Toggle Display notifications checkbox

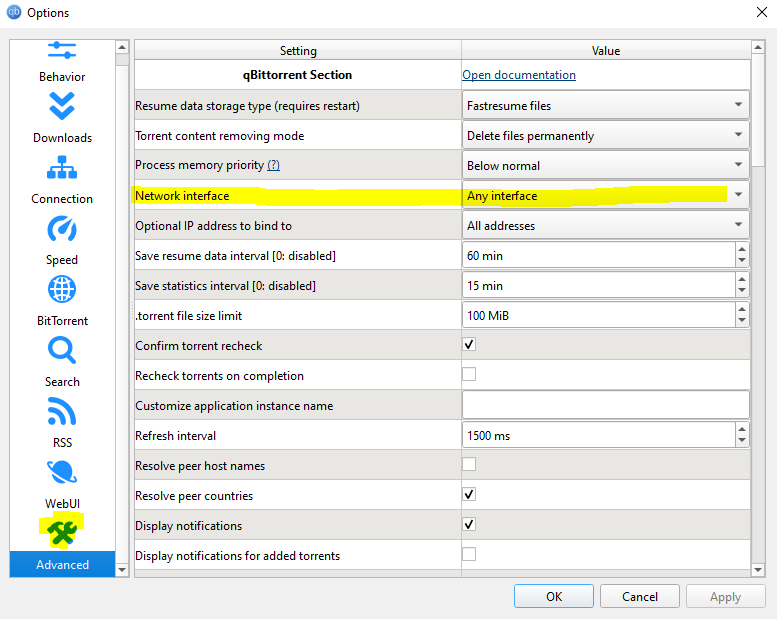(x=469, y=524)
